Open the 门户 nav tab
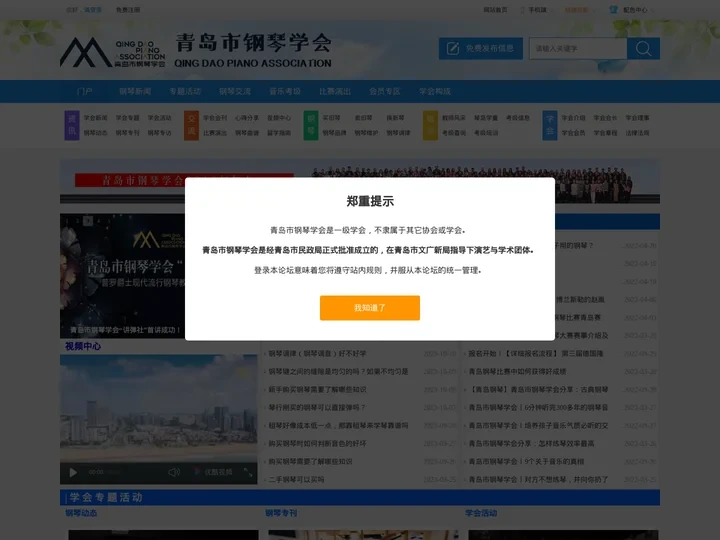Viewport: 720px width, 540px height. [x=85, y=91]
